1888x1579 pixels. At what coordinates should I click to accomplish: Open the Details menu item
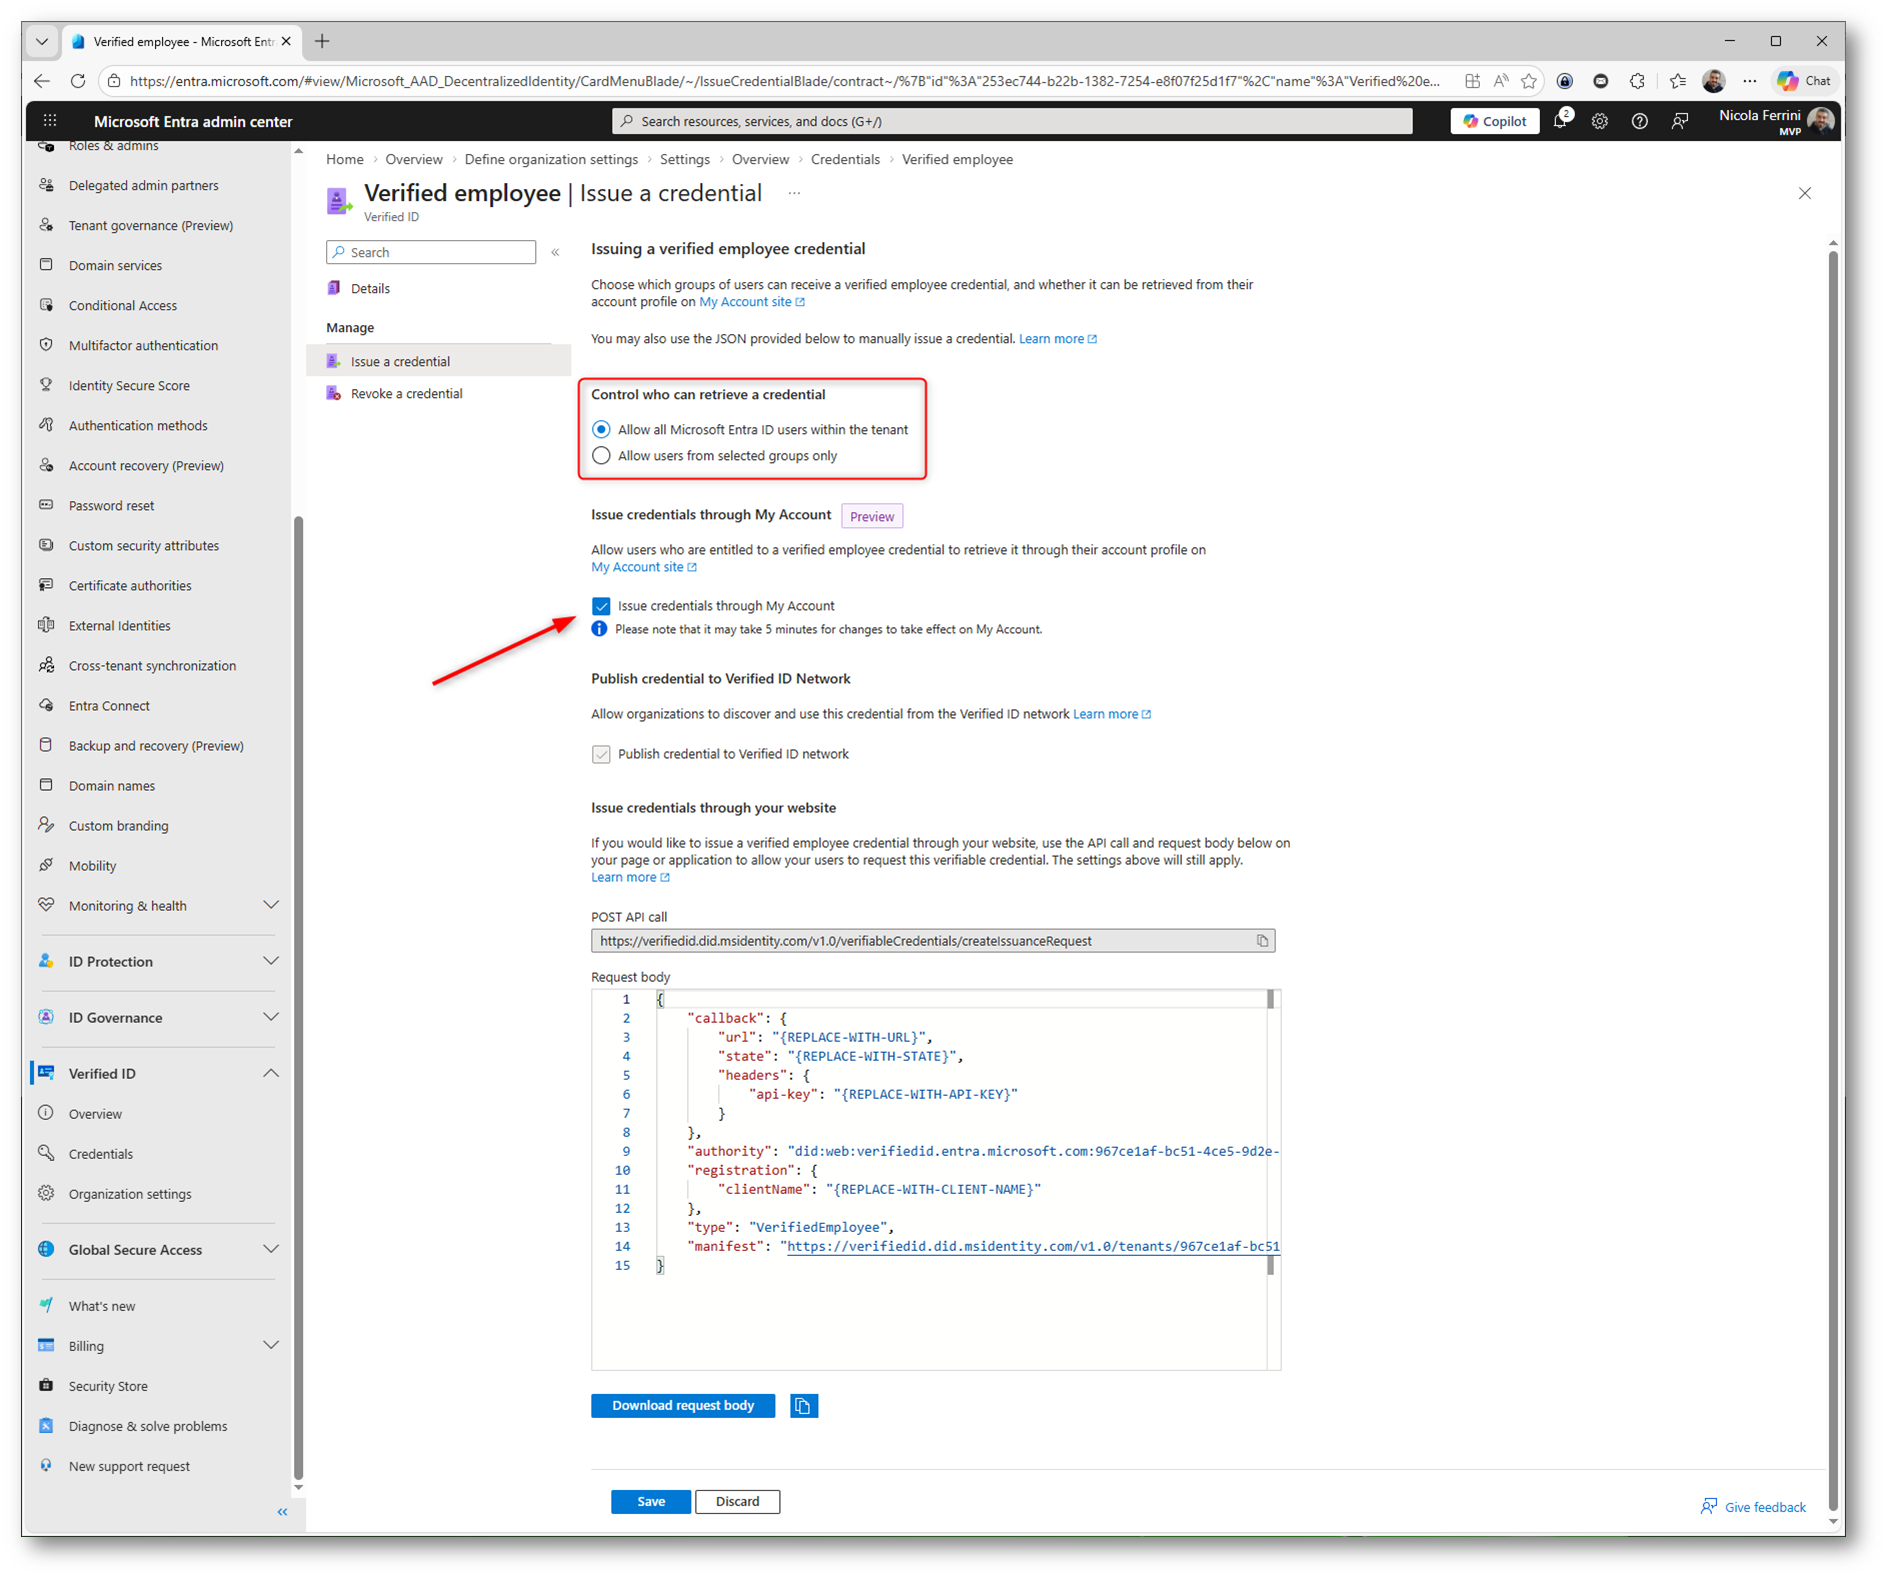(x=439, y=288)
